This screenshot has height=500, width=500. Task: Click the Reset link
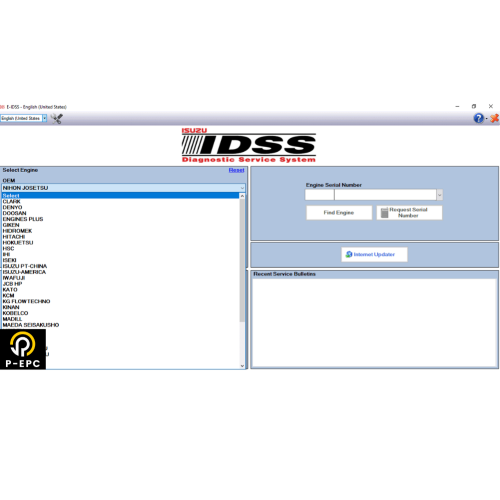[236, 170]
